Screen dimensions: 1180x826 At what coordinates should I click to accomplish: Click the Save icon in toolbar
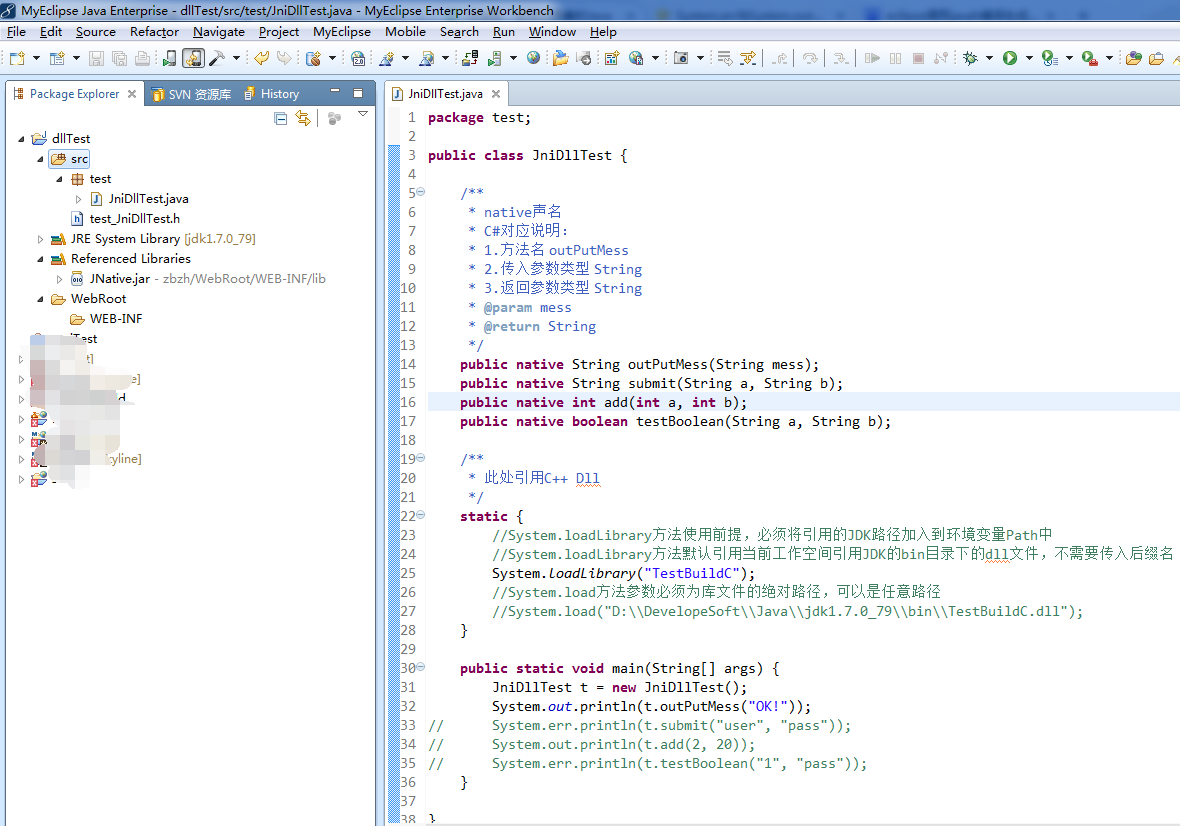pos(96,58)
